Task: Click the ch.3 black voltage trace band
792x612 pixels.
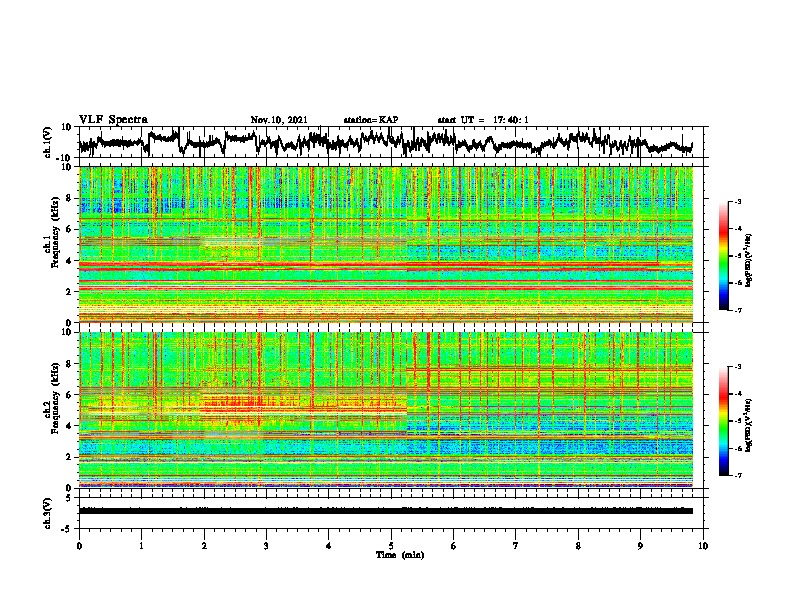Action: point(386,511)
